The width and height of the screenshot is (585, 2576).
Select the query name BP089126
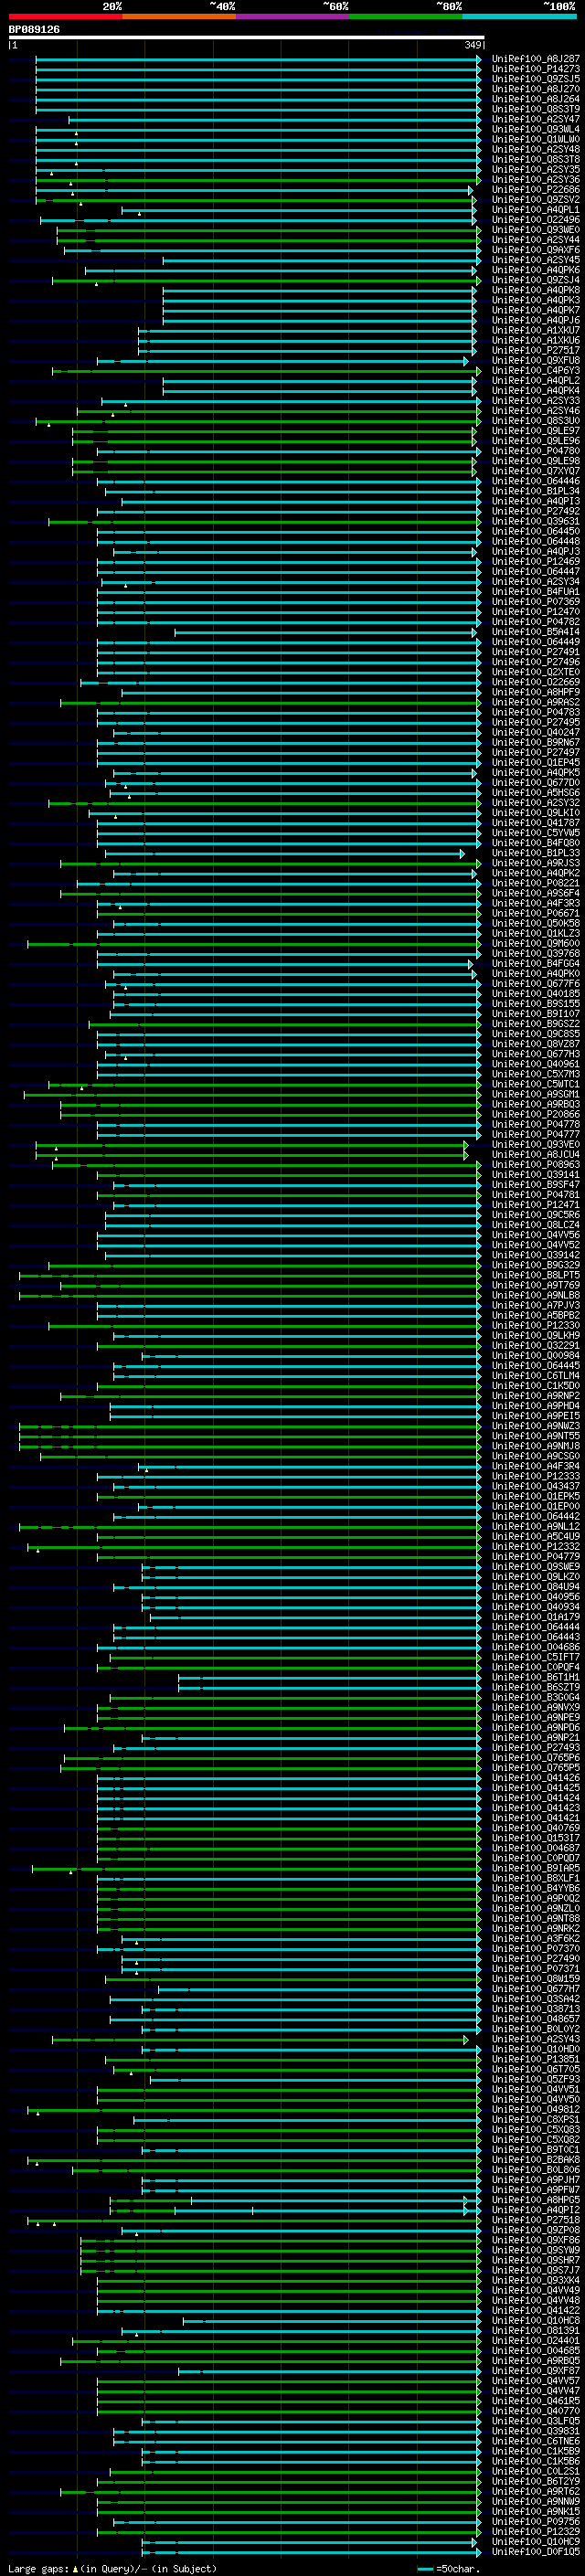coord(34,29)
